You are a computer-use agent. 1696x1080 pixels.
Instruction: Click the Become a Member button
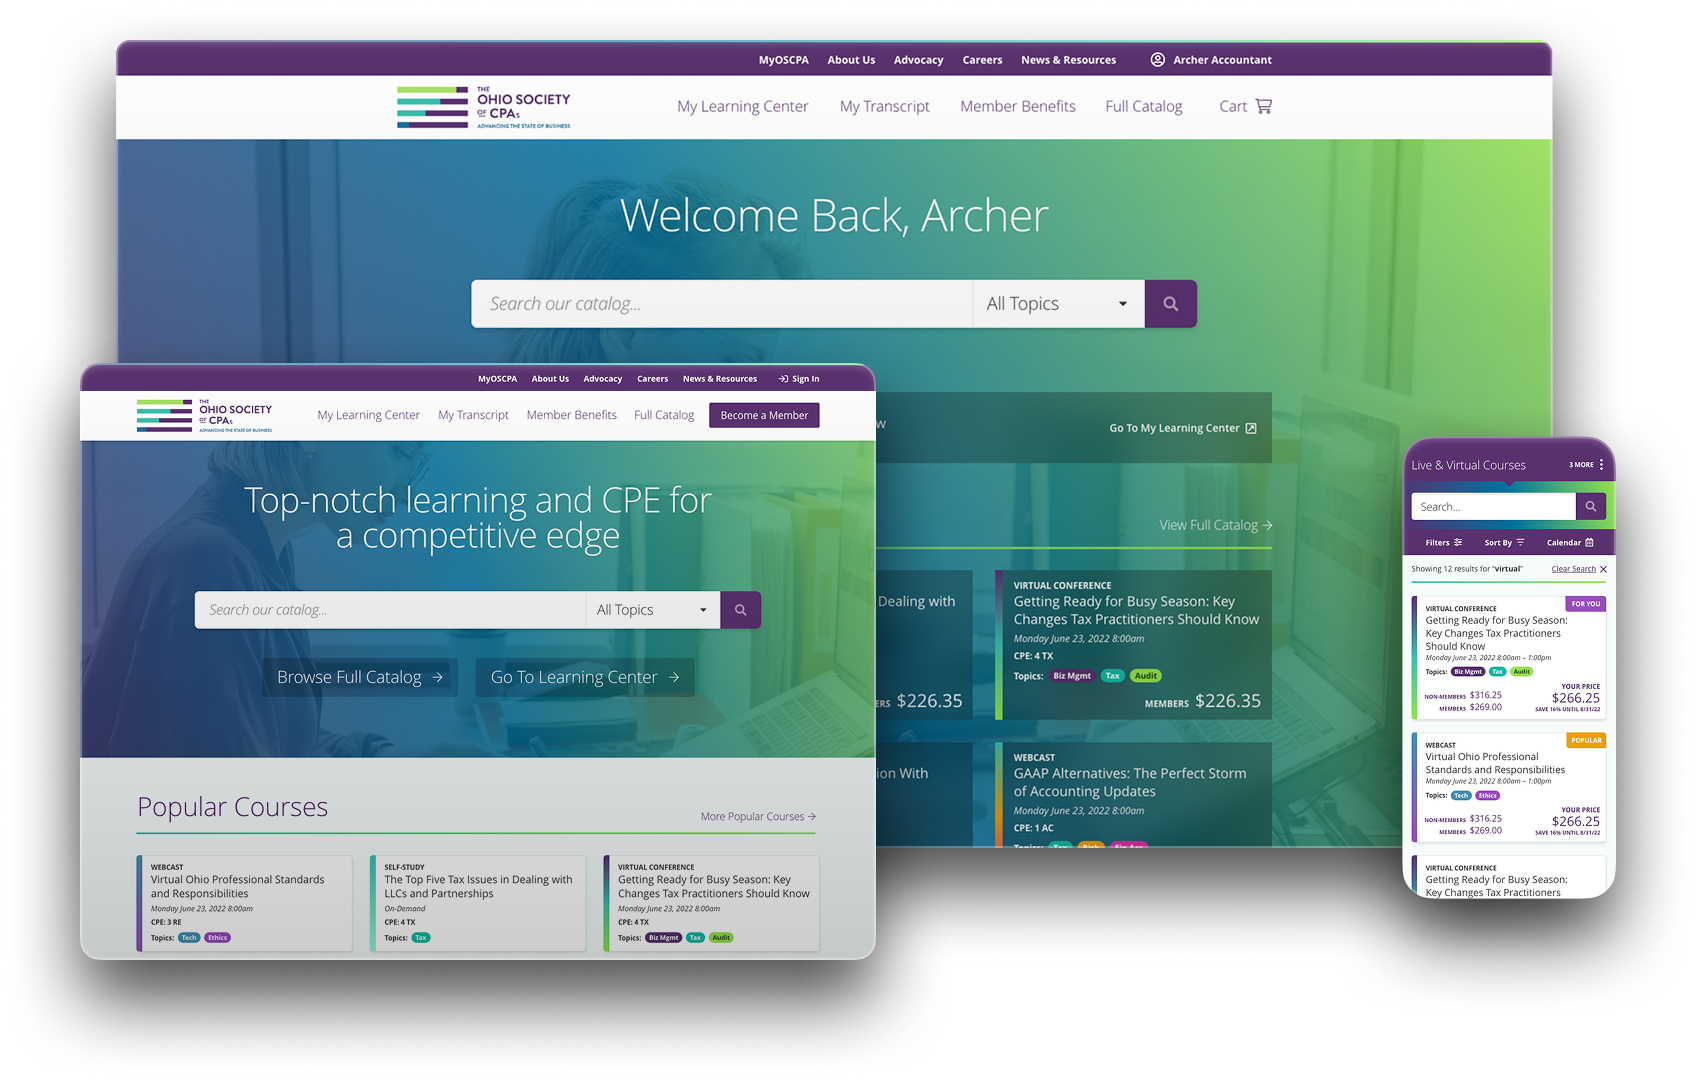pyautogui.click(x=764, y=415)
